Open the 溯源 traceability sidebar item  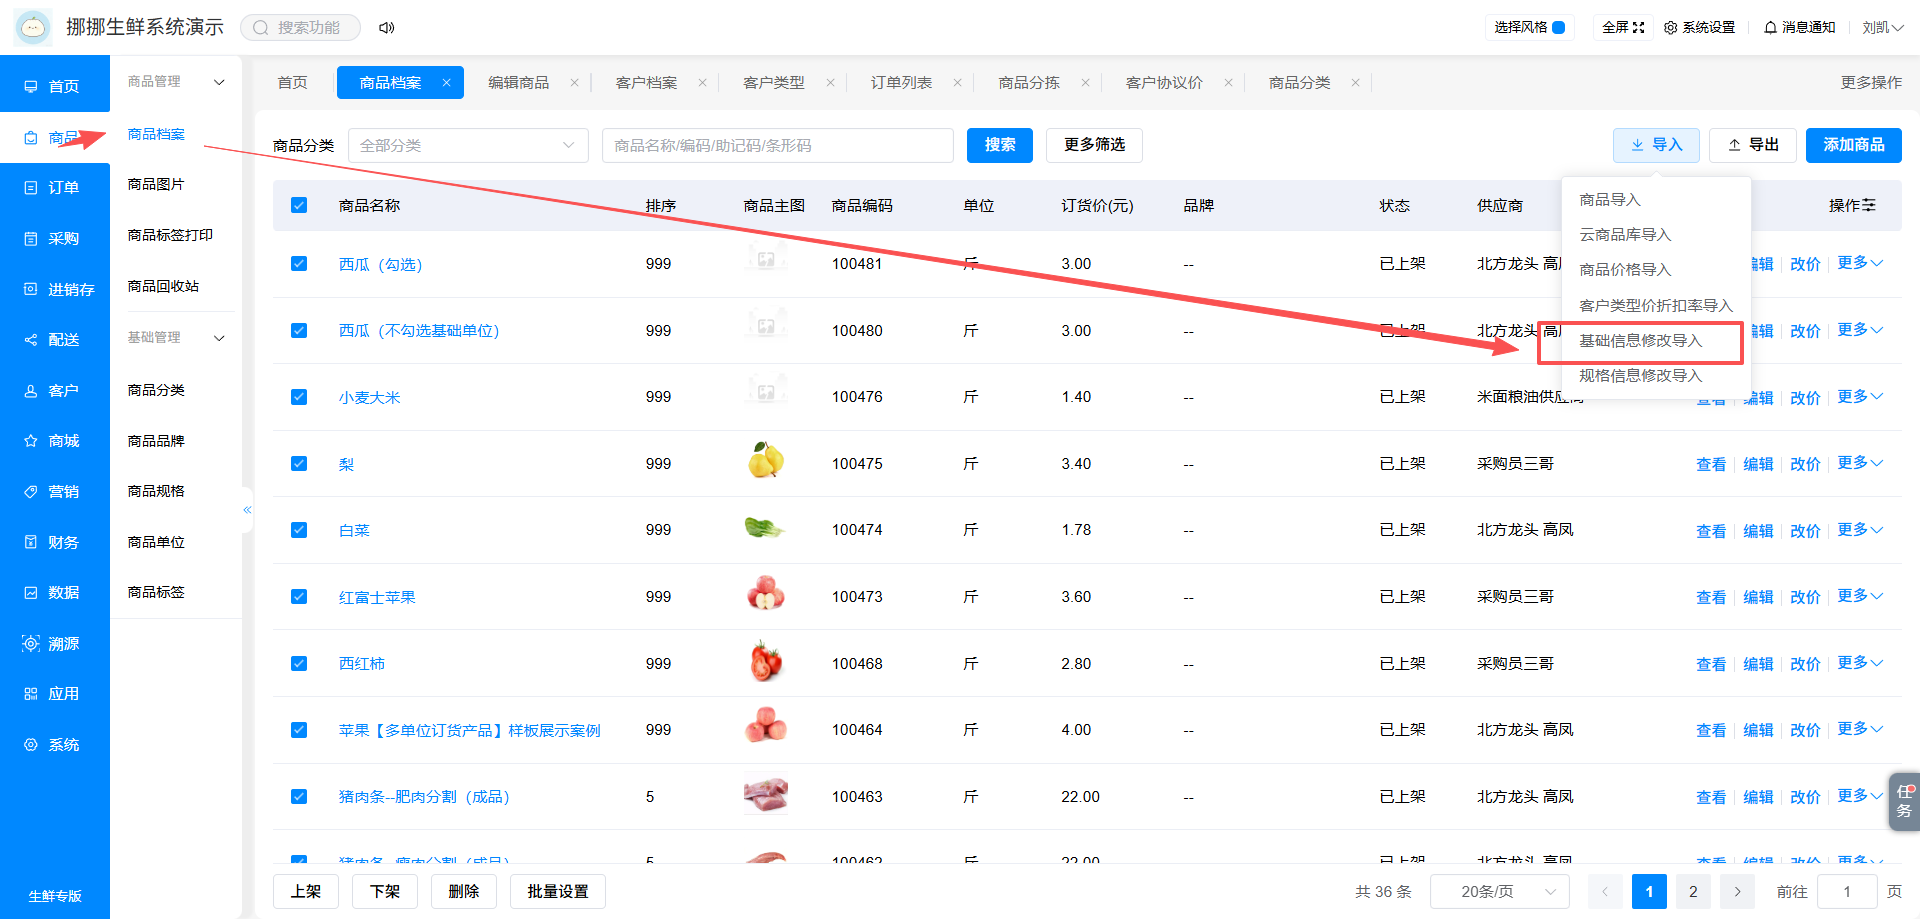point(54,644)
